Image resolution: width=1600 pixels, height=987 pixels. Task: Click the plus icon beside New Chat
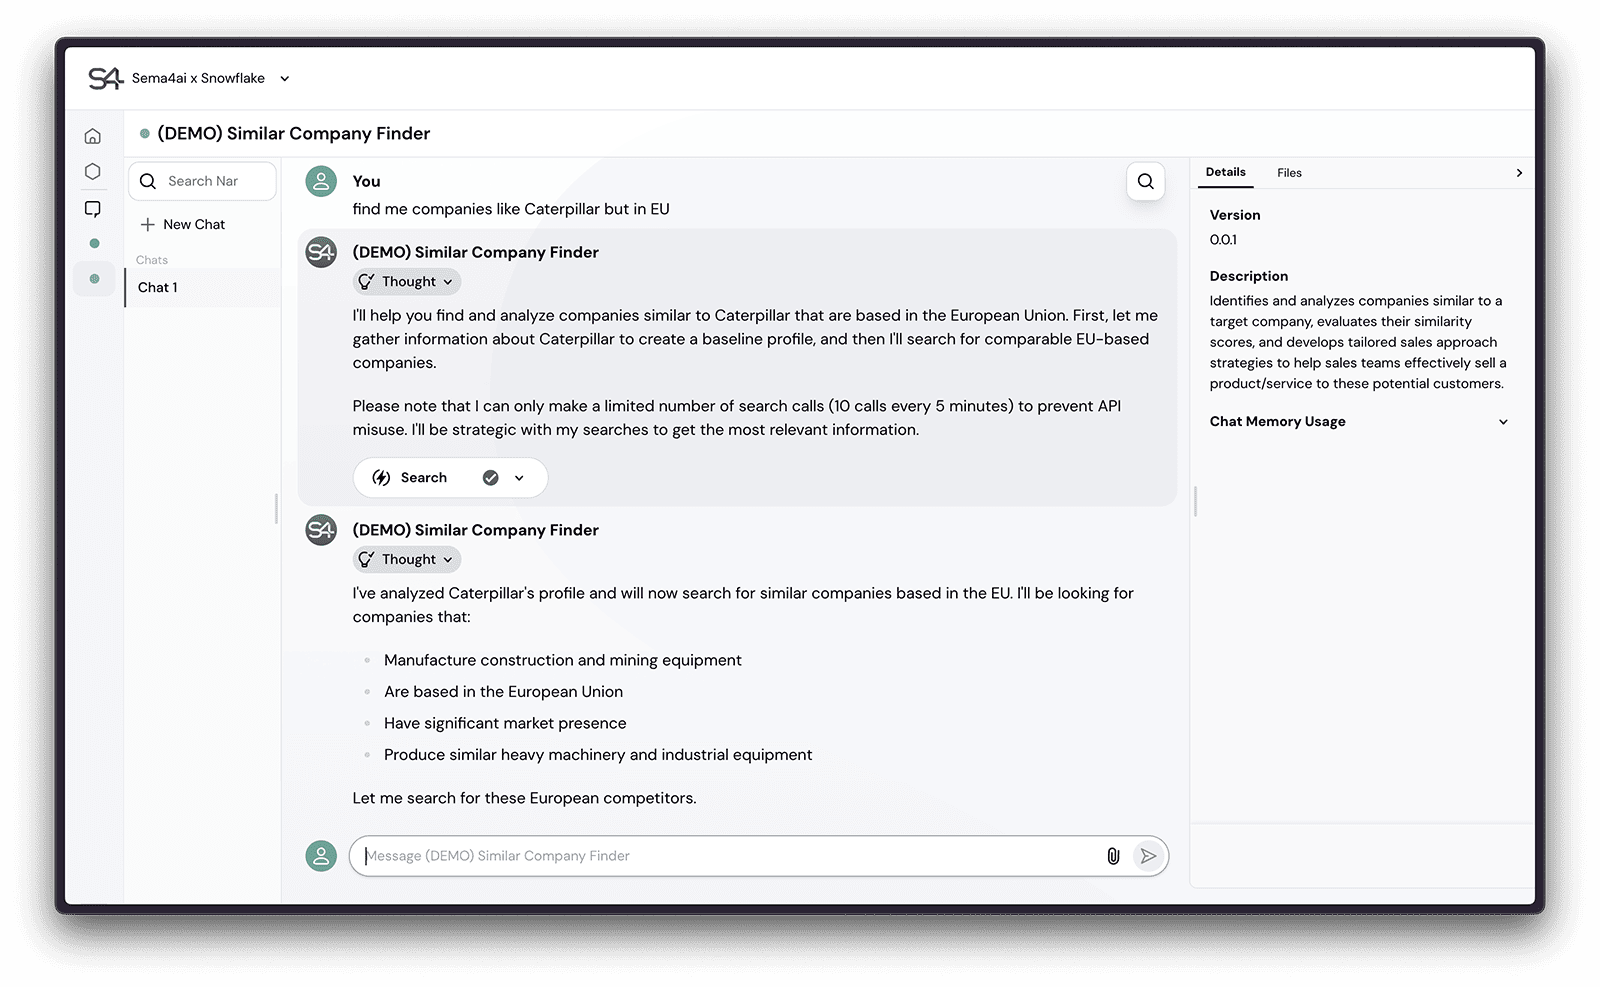(148, 225)
